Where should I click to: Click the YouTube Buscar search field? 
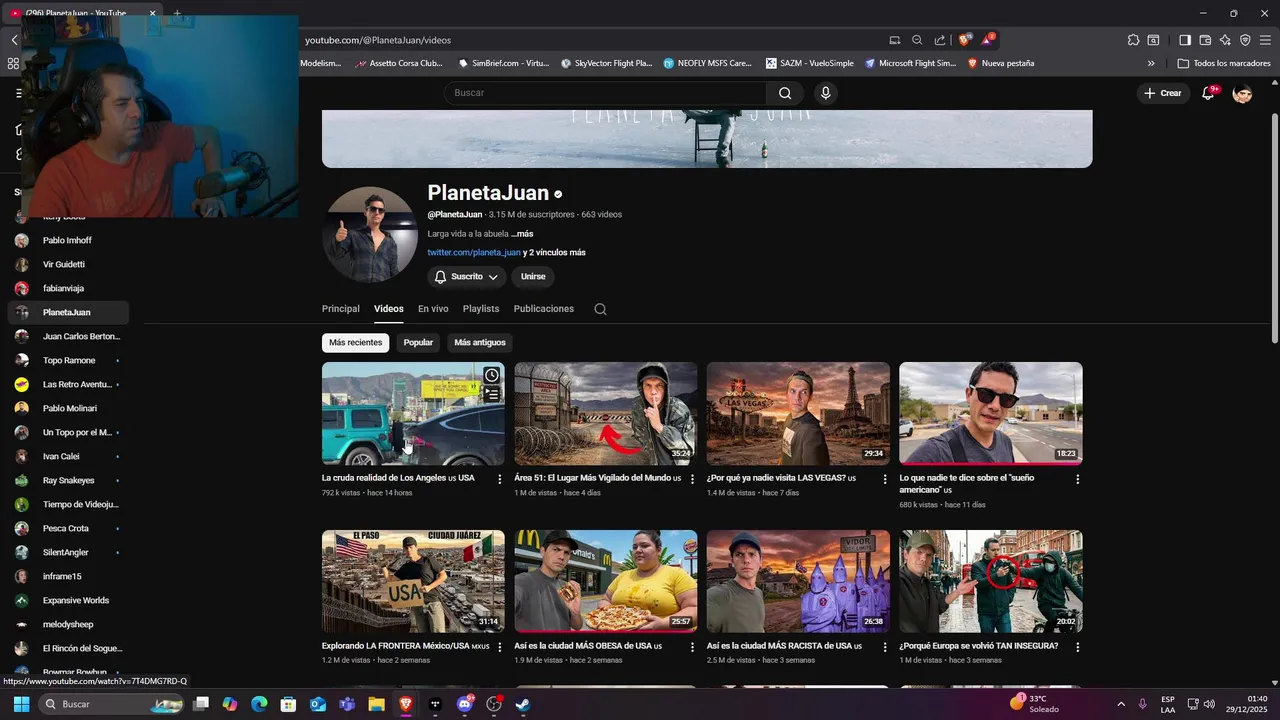pyautogui.click(x=605, y=93)
